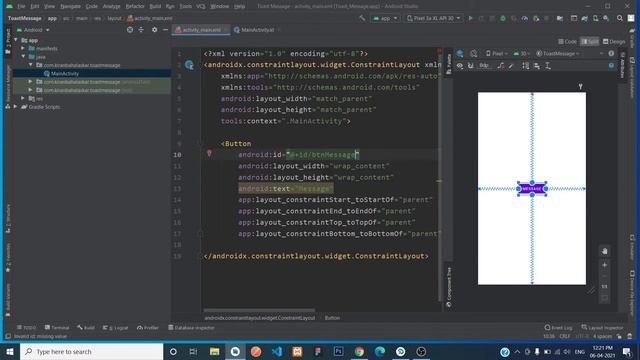
Task: Open the Visual Studio Code taskbar icon
Action: coord(277,351)
